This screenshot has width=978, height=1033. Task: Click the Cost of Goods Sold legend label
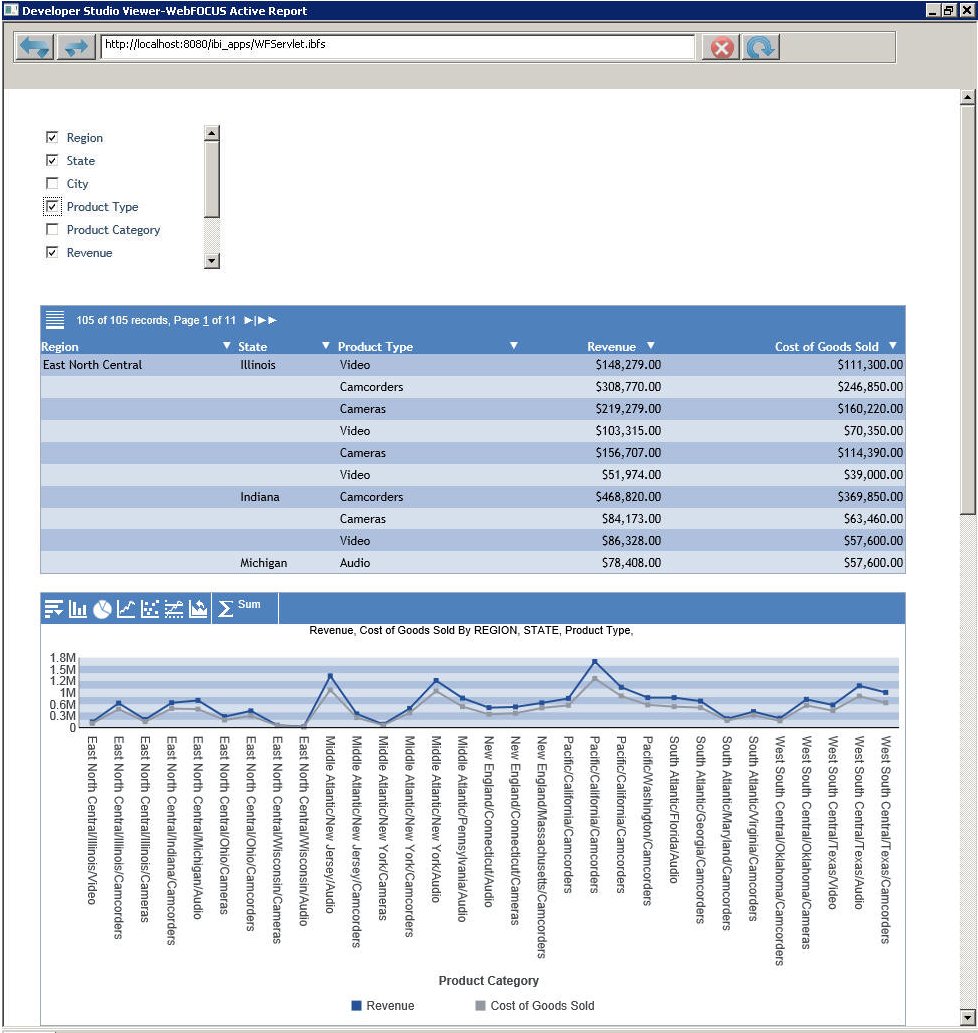pos(542,1006)
